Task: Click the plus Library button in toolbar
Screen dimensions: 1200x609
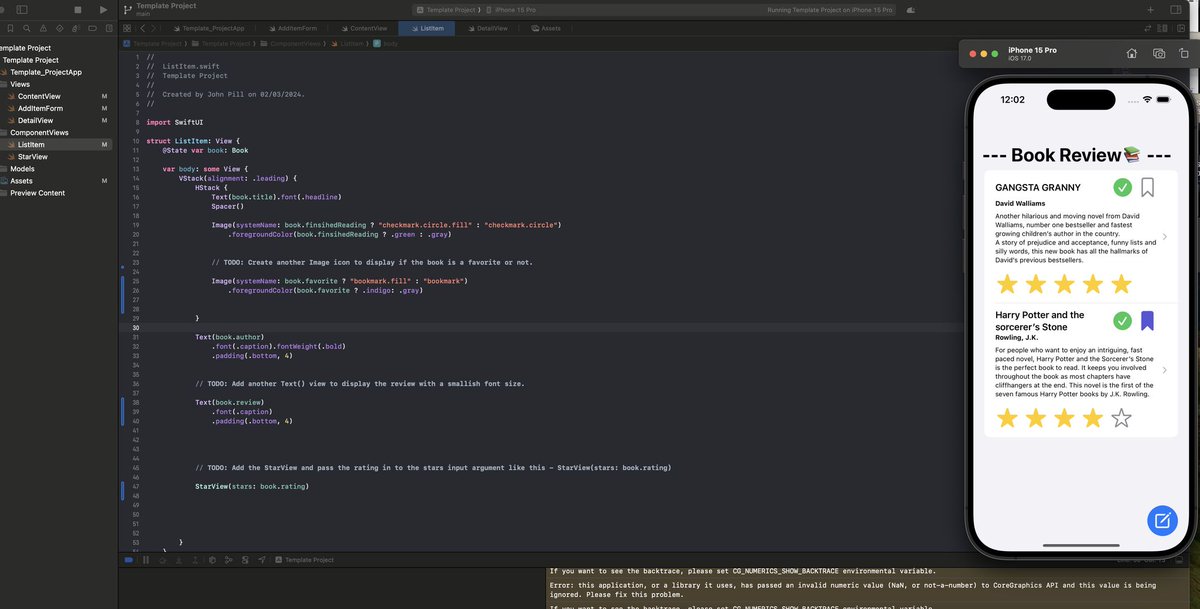Action: (x=1150, y=9)
